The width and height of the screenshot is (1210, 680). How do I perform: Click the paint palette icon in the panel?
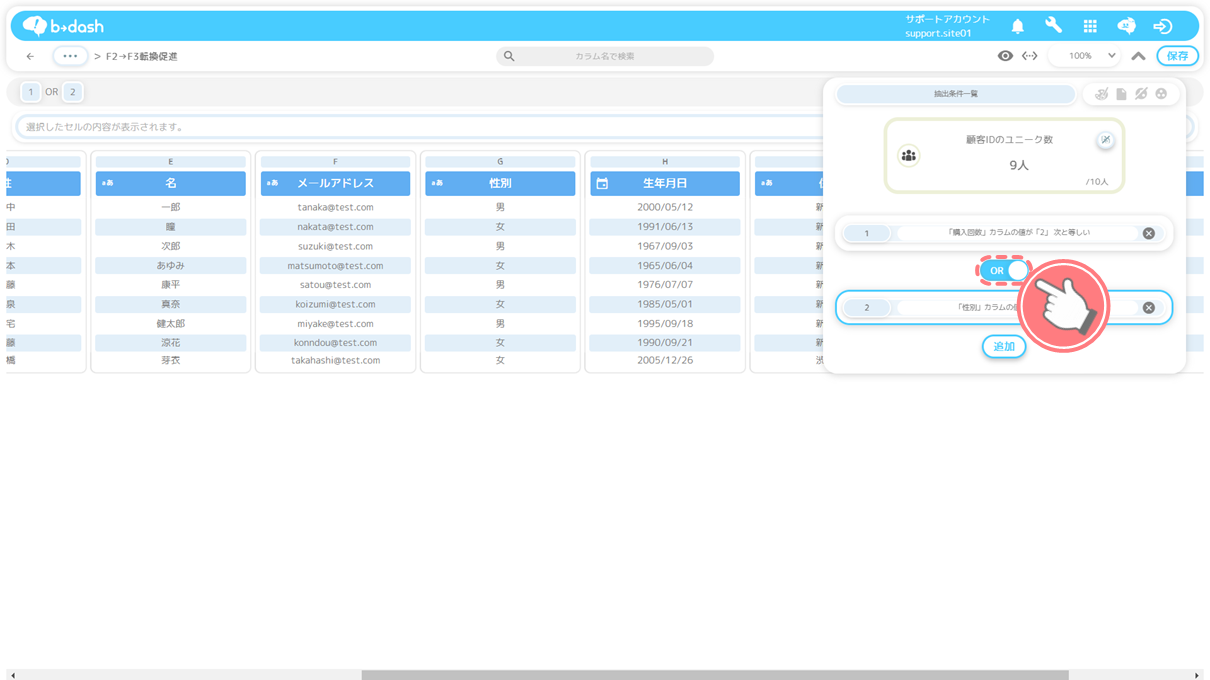click(1101, 94)
